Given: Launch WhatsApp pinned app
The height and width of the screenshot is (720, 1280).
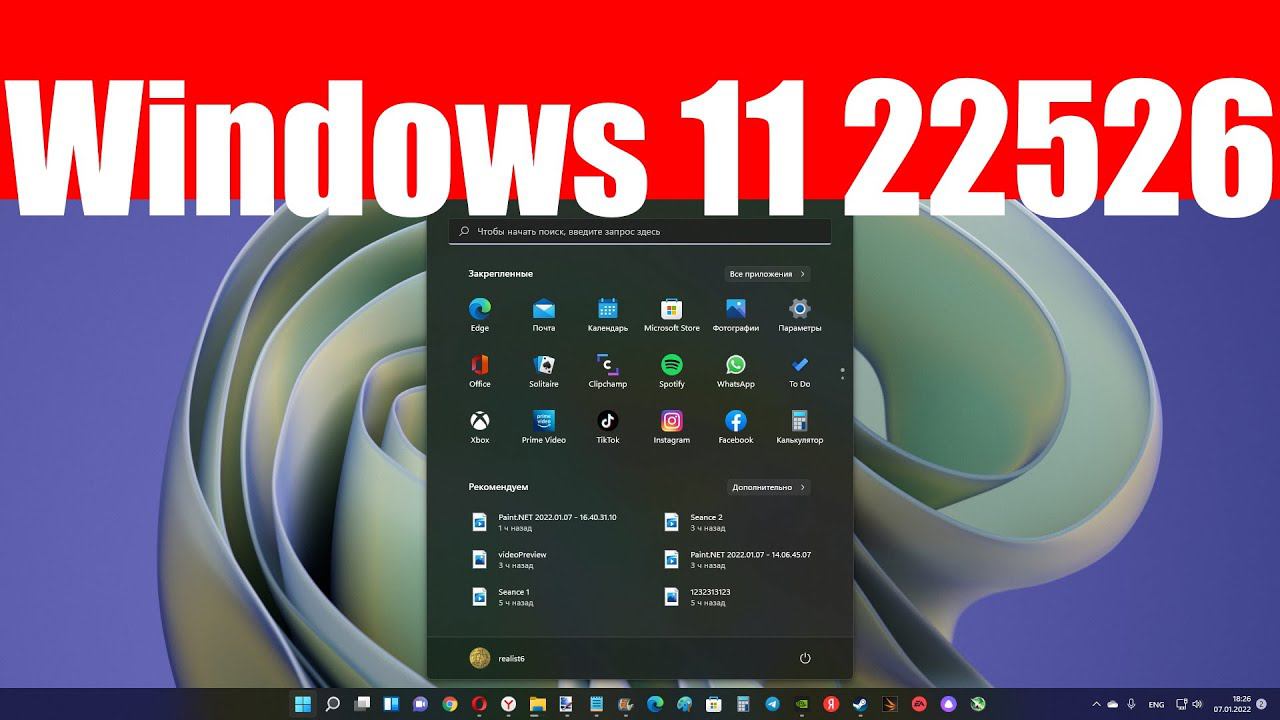Looking at the screenshot, I should (x=736, y=371).
